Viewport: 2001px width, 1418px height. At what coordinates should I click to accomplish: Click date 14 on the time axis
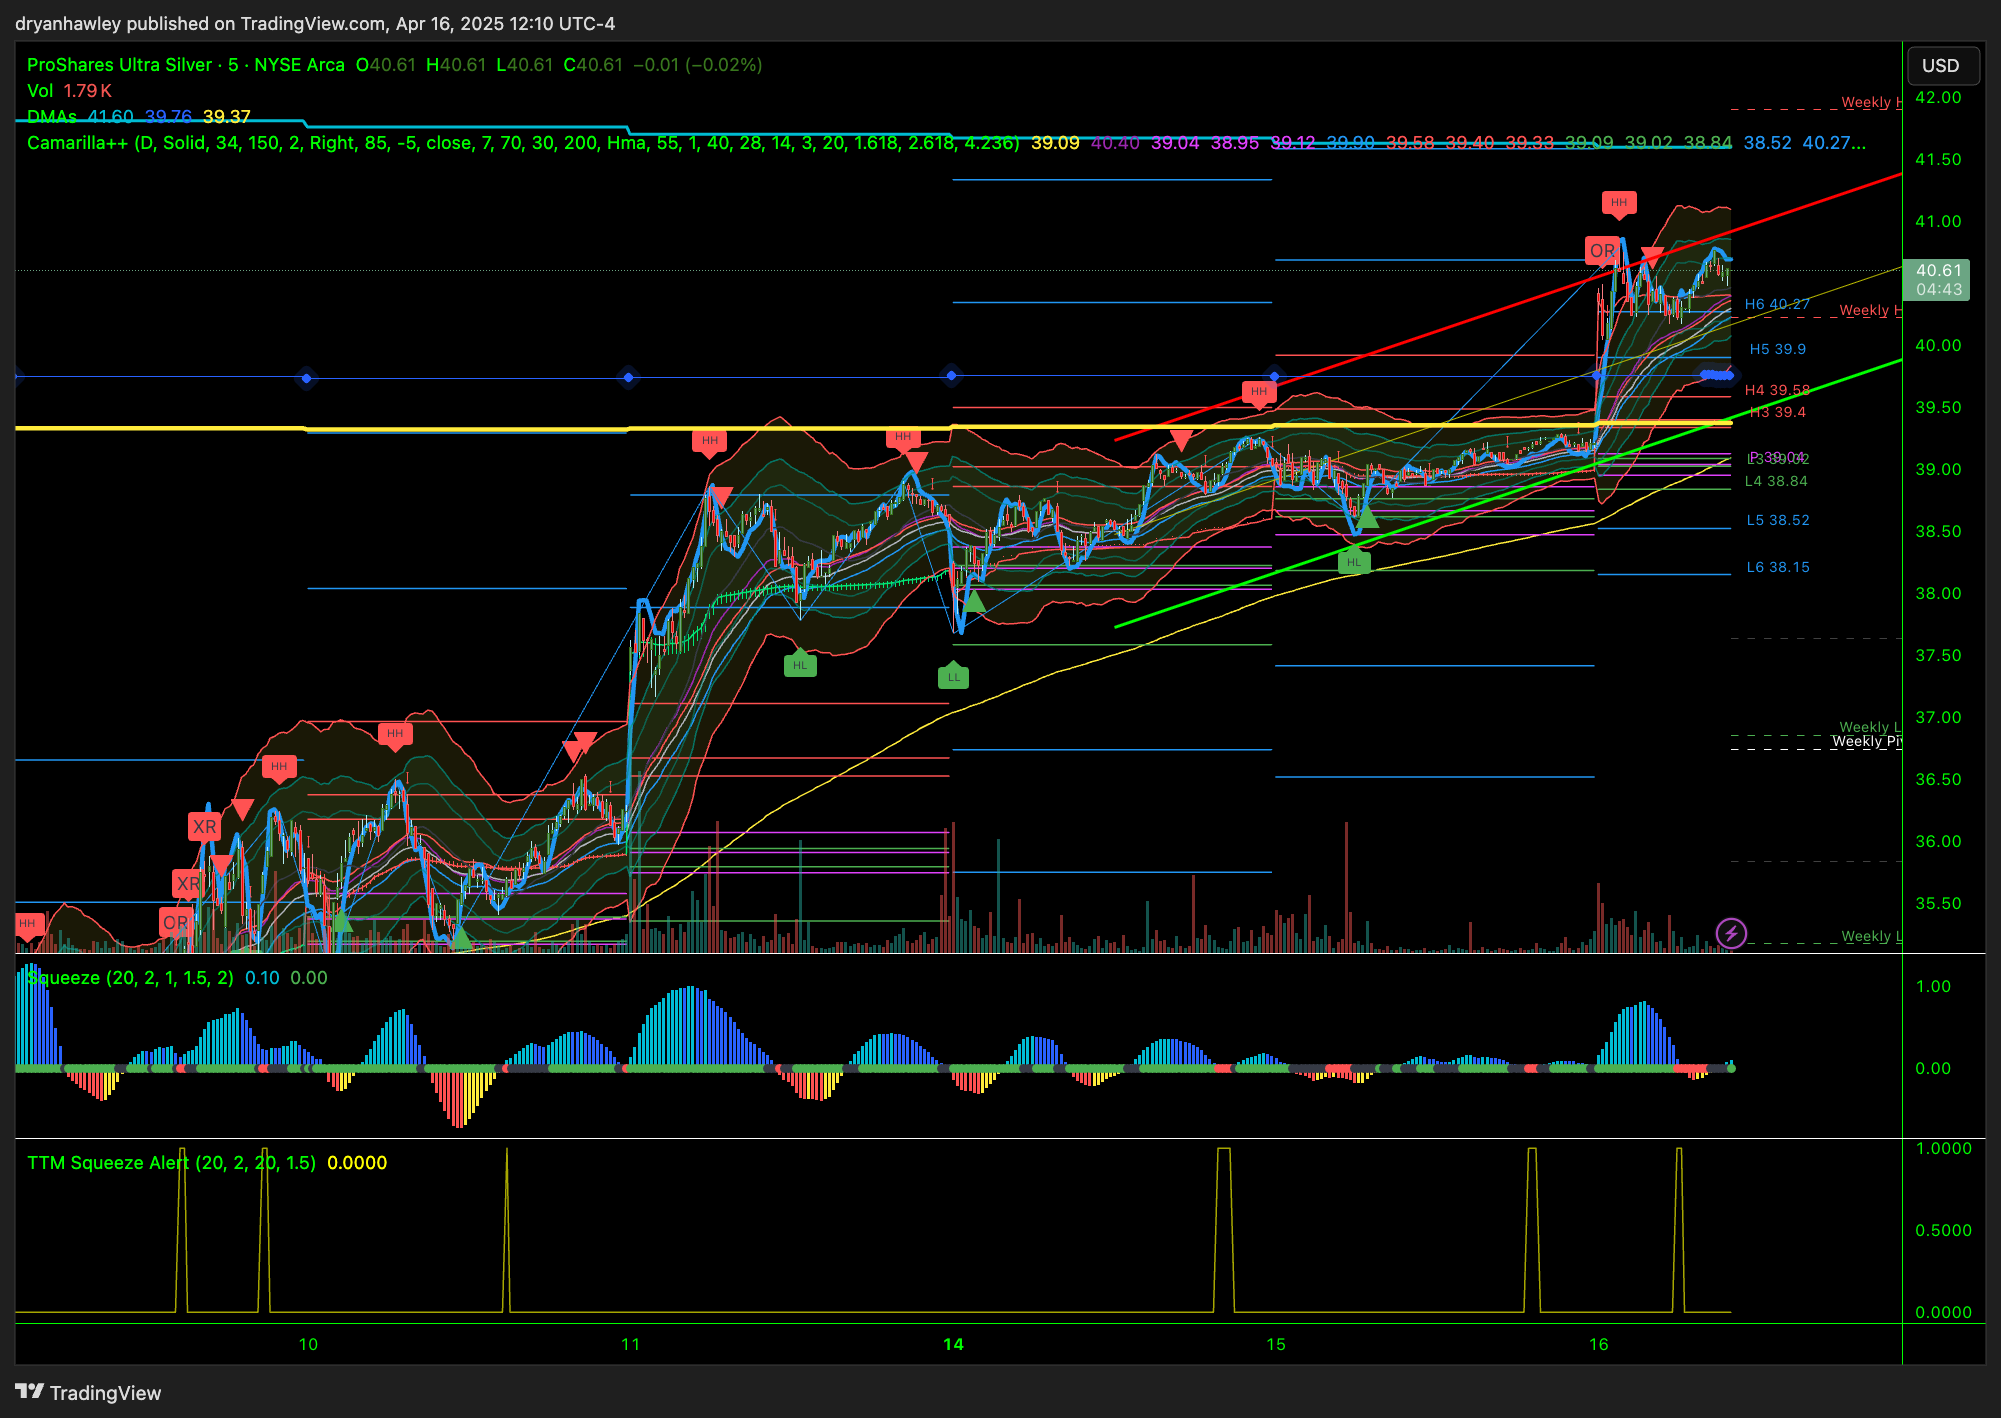tap(953, 1344)
